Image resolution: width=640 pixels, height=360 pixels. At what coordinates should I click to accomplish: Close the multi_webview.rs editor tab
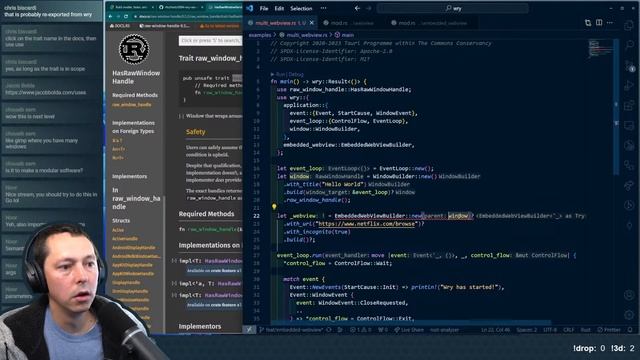[x=312, y=23]
